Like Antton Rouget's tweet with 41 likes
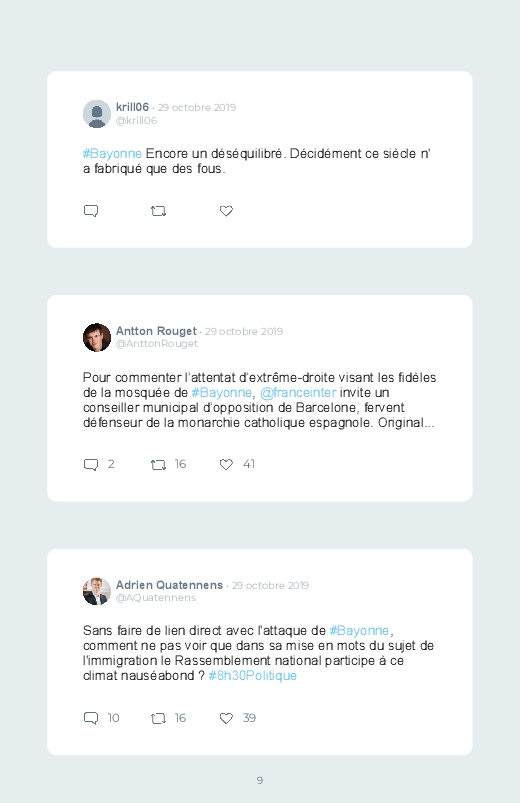 pyautogui.click(x=226, y=464)
